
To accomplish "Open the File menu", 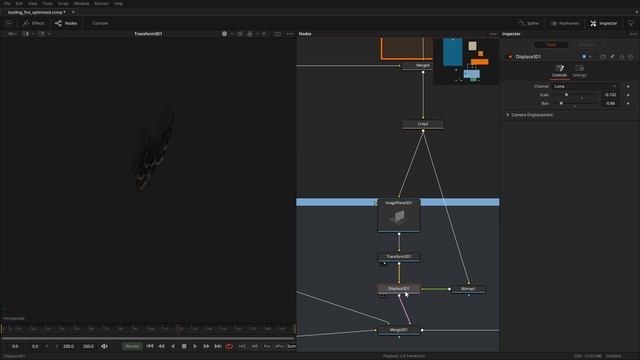I will (x=7, y=3).
